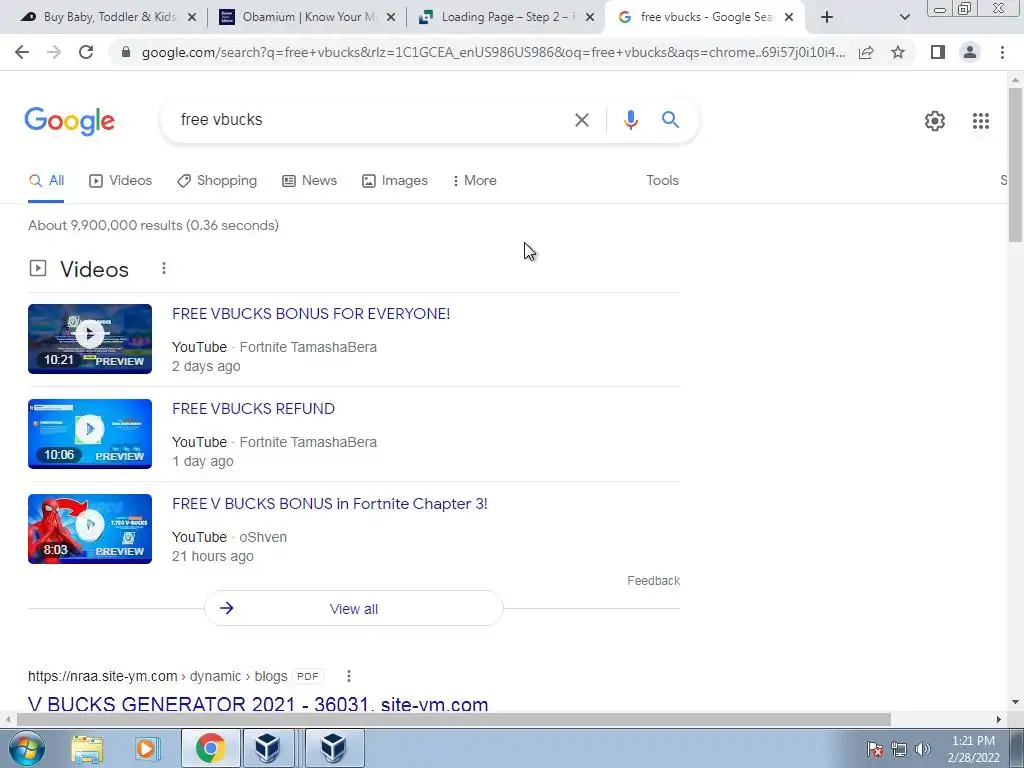Click the address bar URL
Image resolution: width=1024 pixels, height=768 pixels.
point(493,52)
